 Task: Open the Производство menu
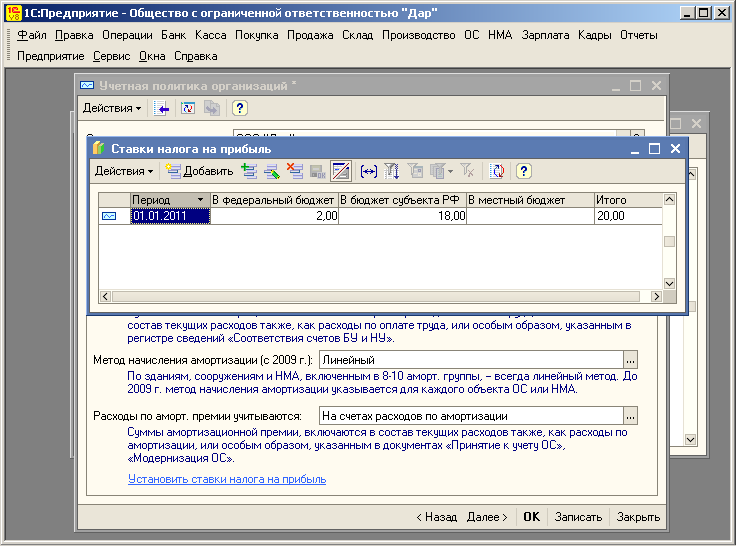(419, 35)
